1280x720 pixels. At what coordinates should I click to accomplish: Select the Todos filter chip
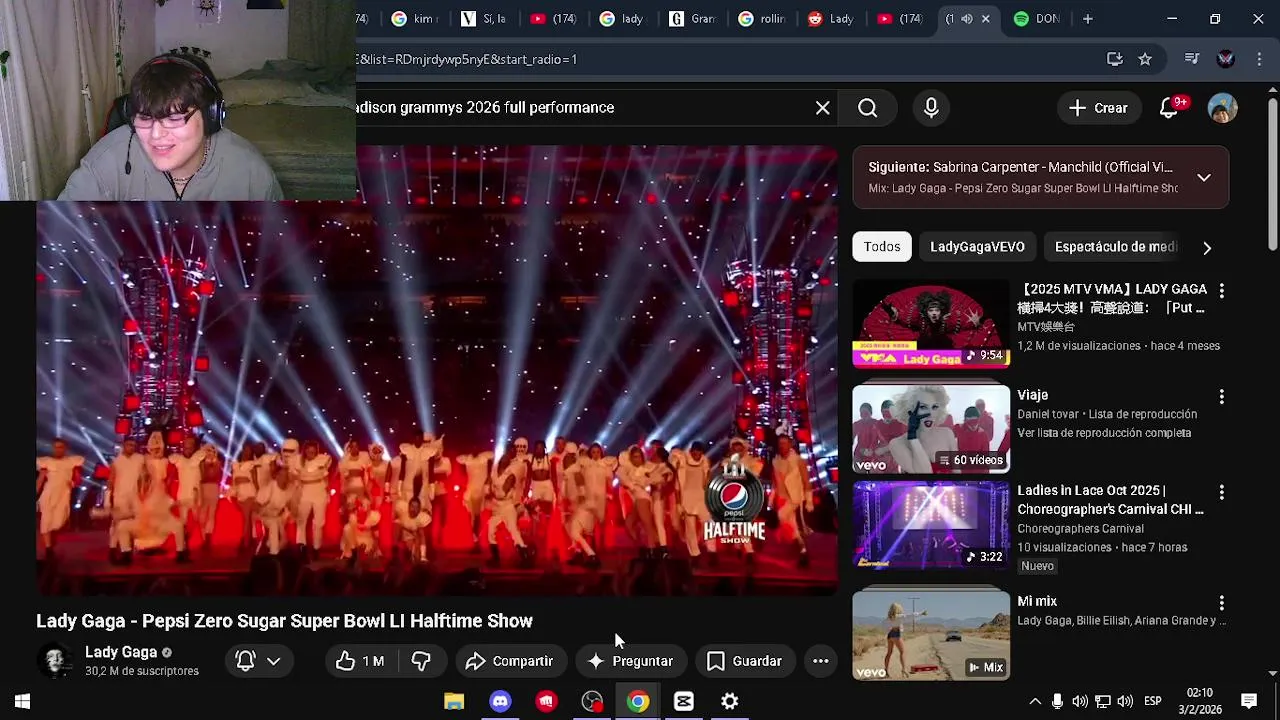pyautogui.click(x=882, y=247)
